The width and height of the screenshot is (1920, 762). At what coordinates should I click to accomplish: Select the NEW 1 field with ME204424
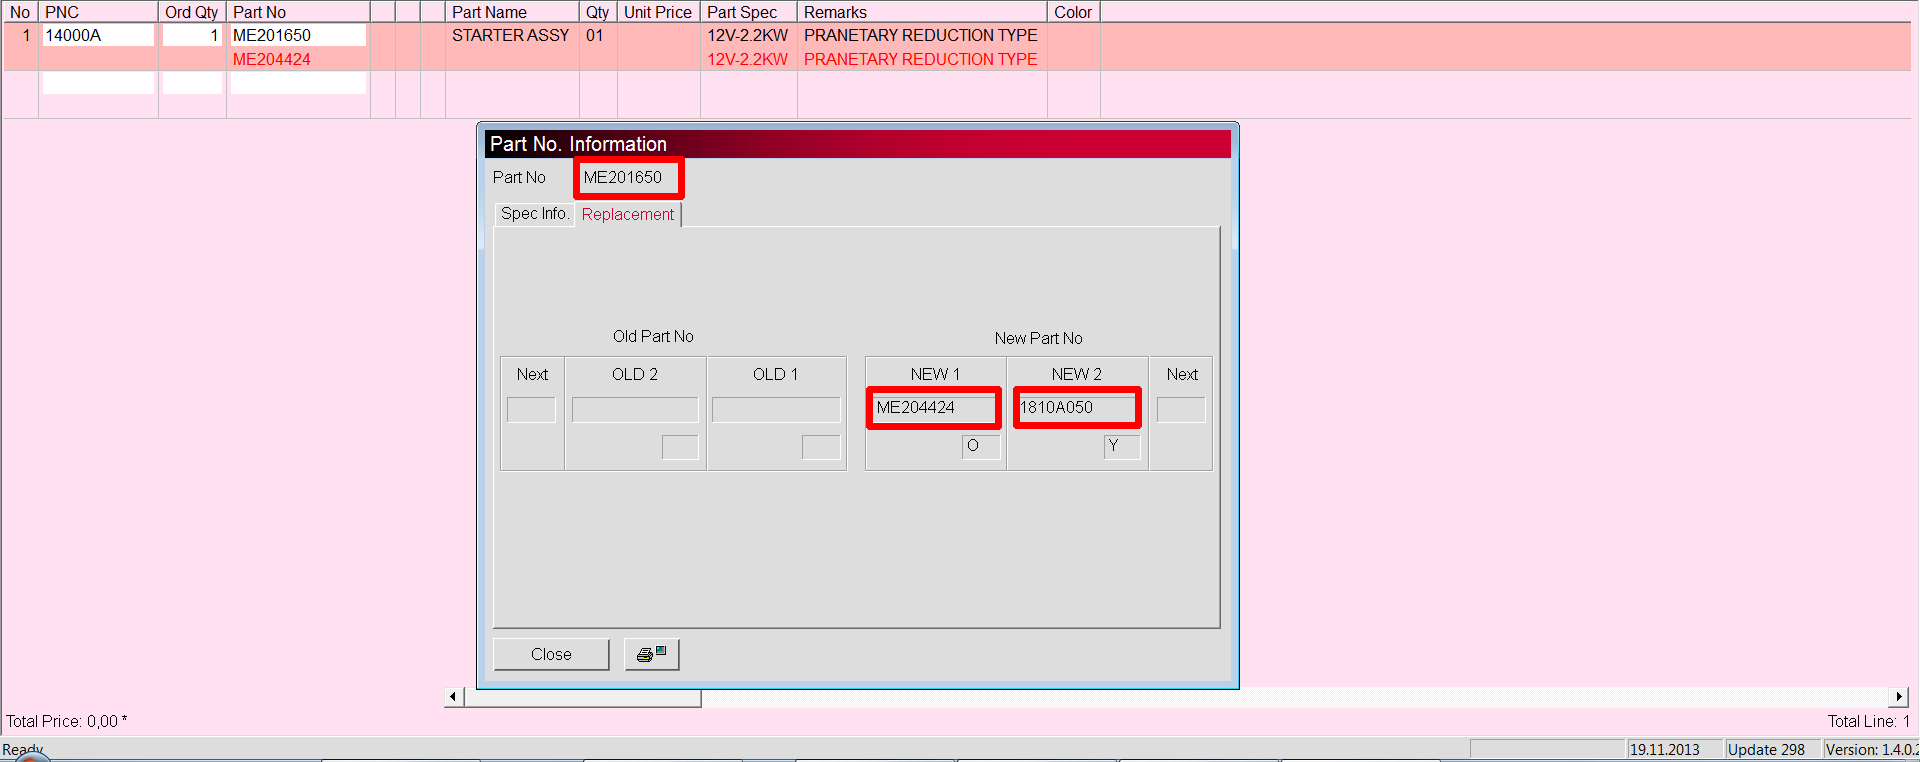click(x=934, y=408)
